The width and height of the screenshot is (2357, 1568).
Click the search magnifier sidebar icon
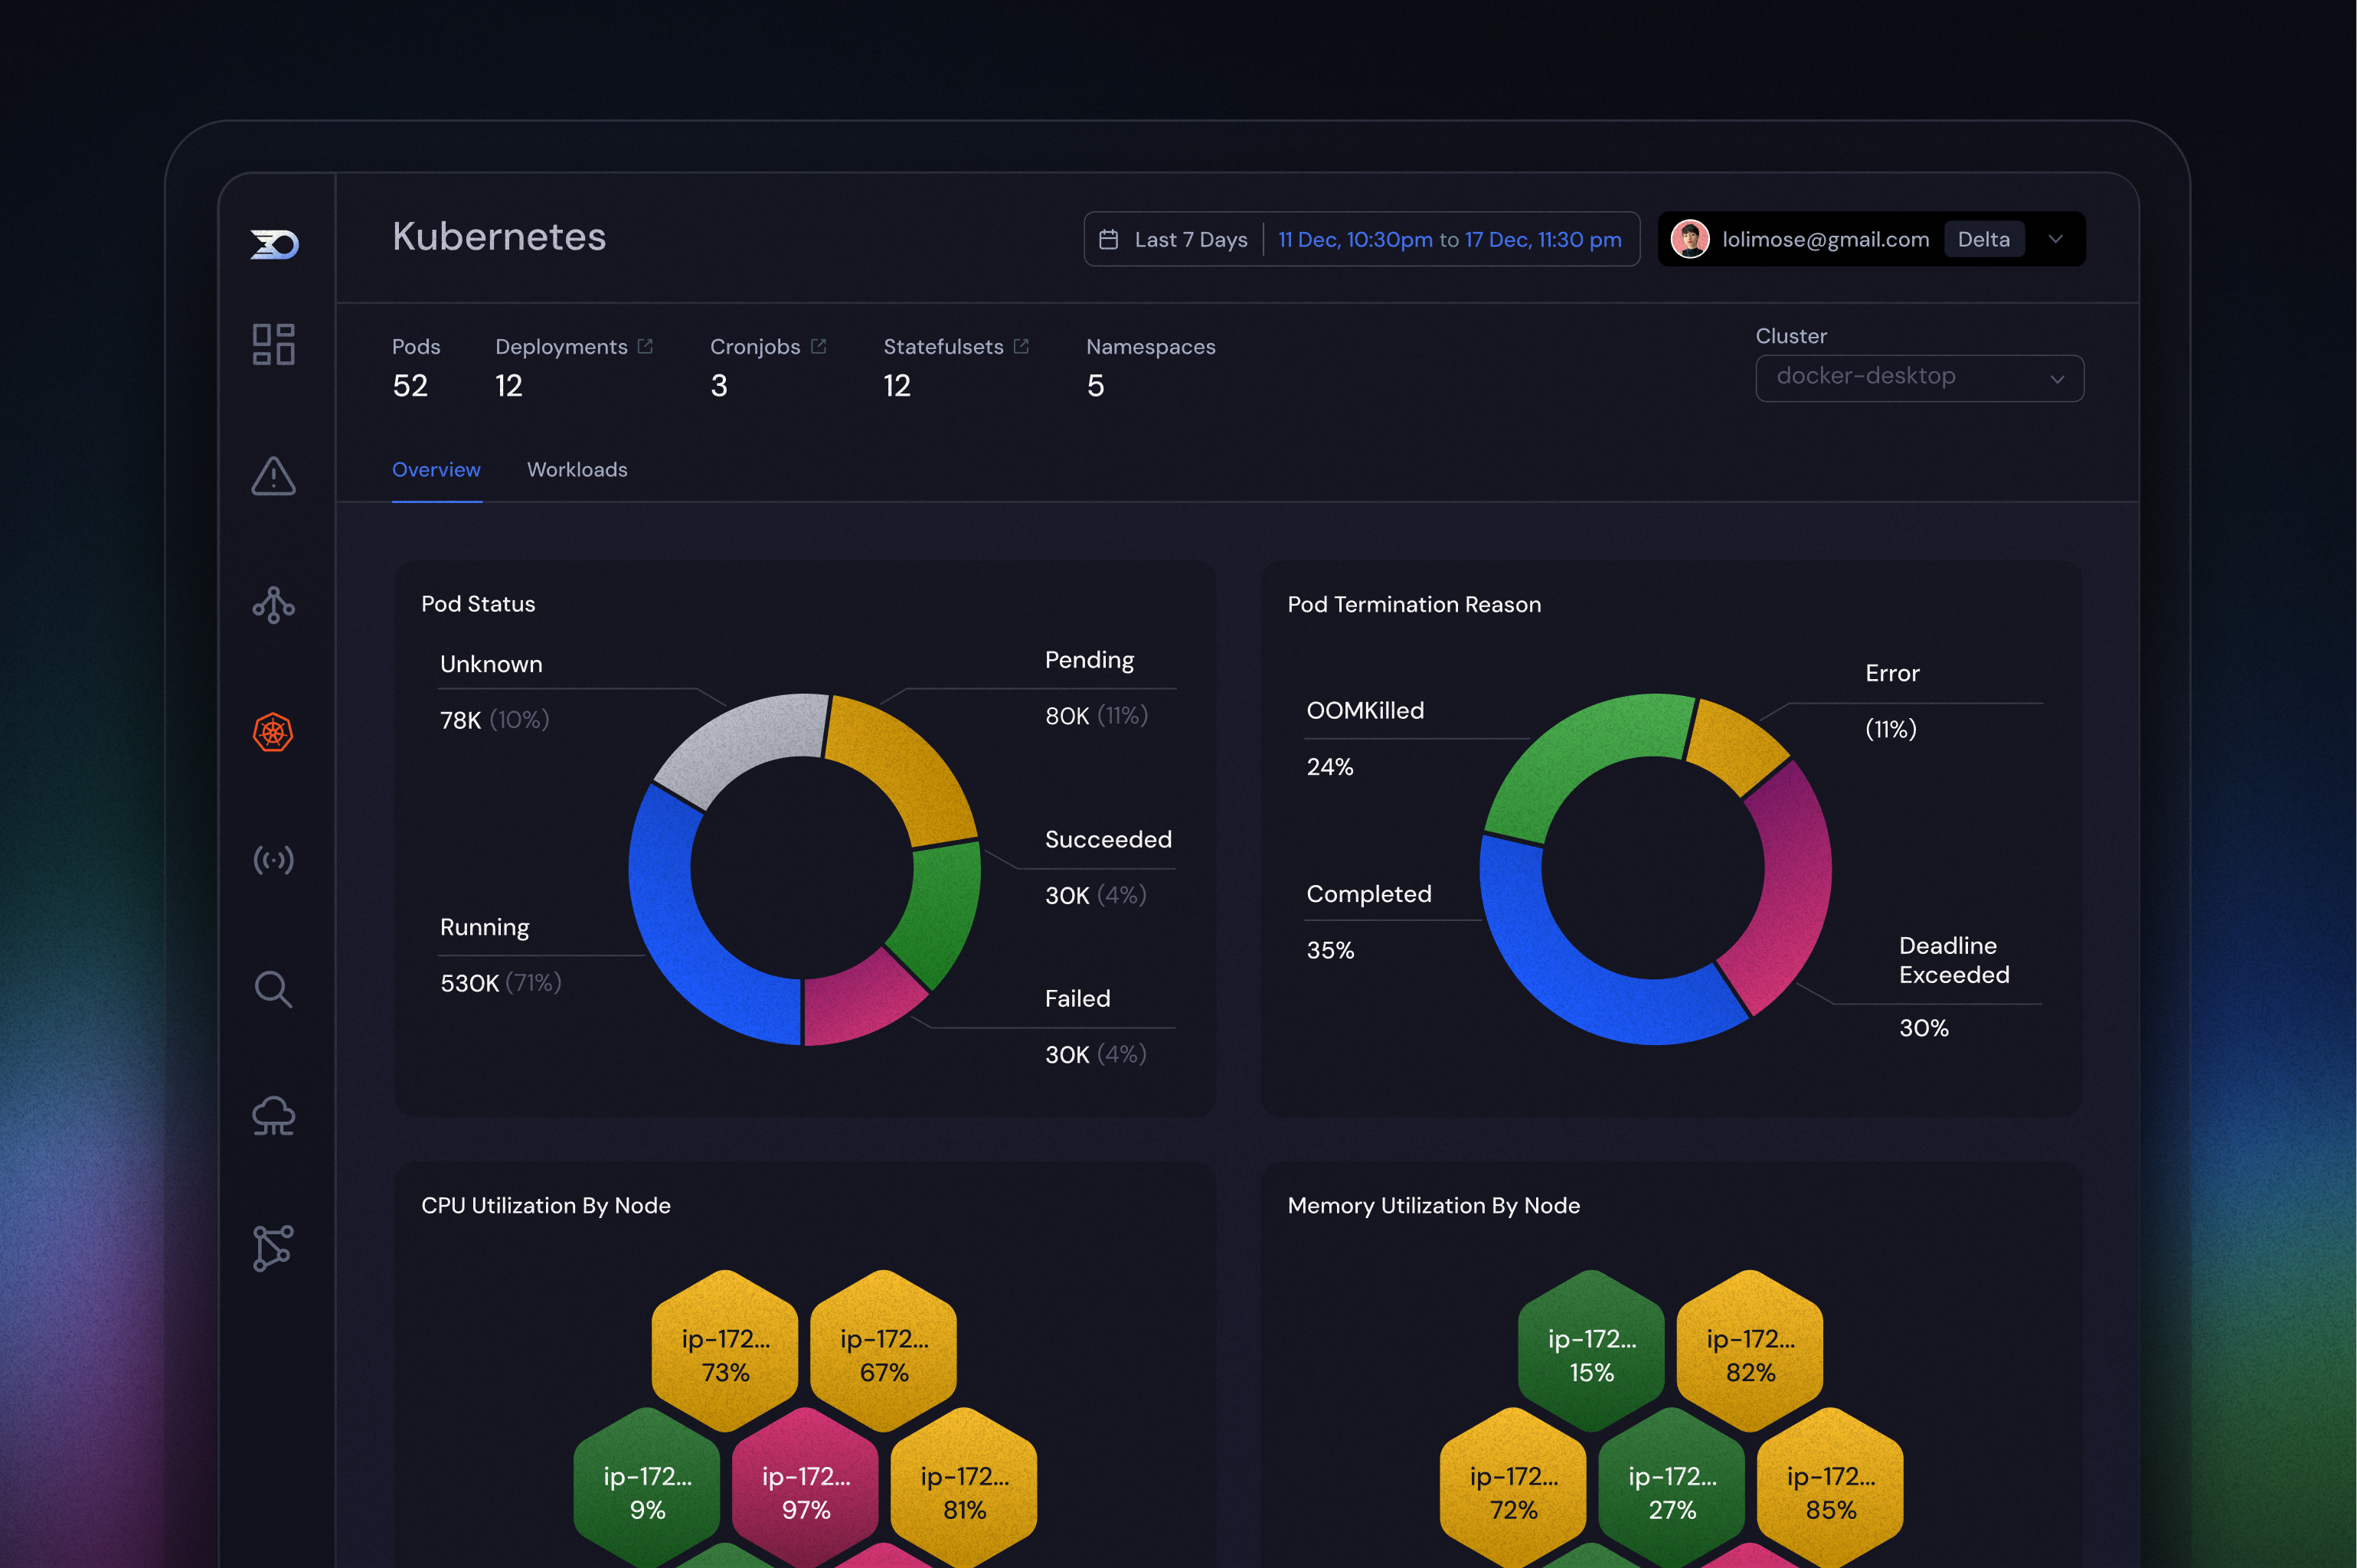[273, 989]
